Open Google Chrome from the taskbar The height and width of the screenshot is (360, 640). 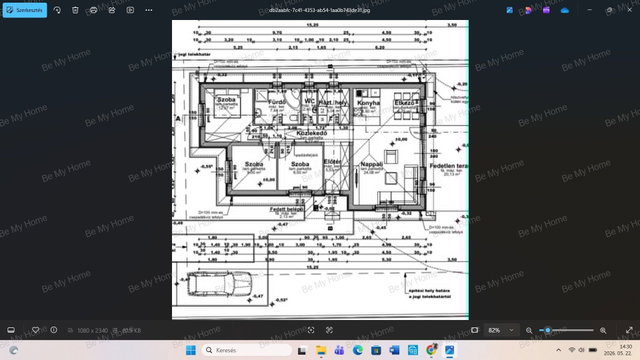click(x=431, y=350)
